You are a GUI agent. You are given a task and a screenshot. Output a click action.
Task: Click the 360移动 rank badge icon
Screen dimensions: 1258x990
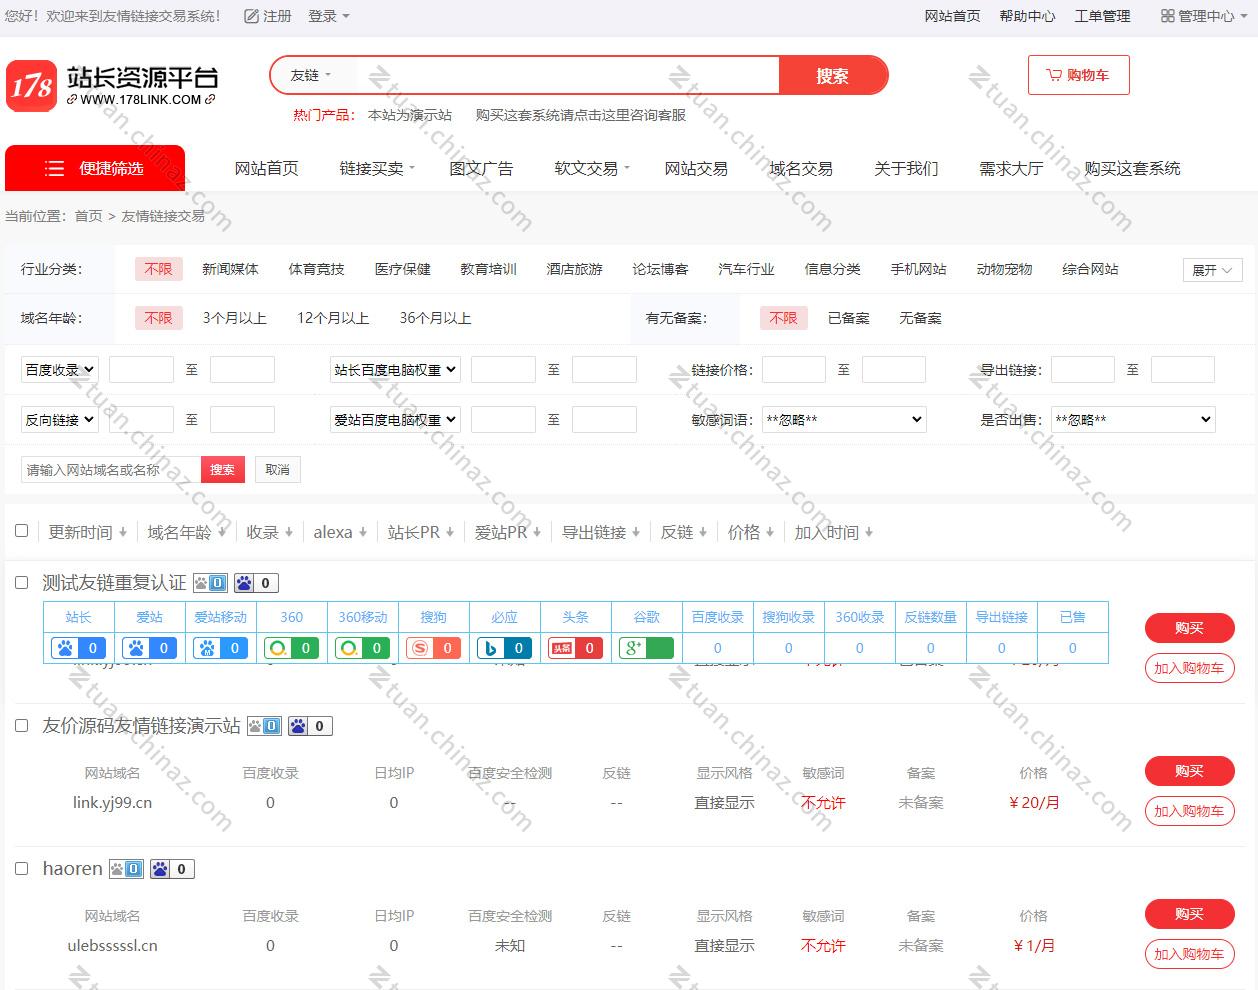(x=363, y=648)
